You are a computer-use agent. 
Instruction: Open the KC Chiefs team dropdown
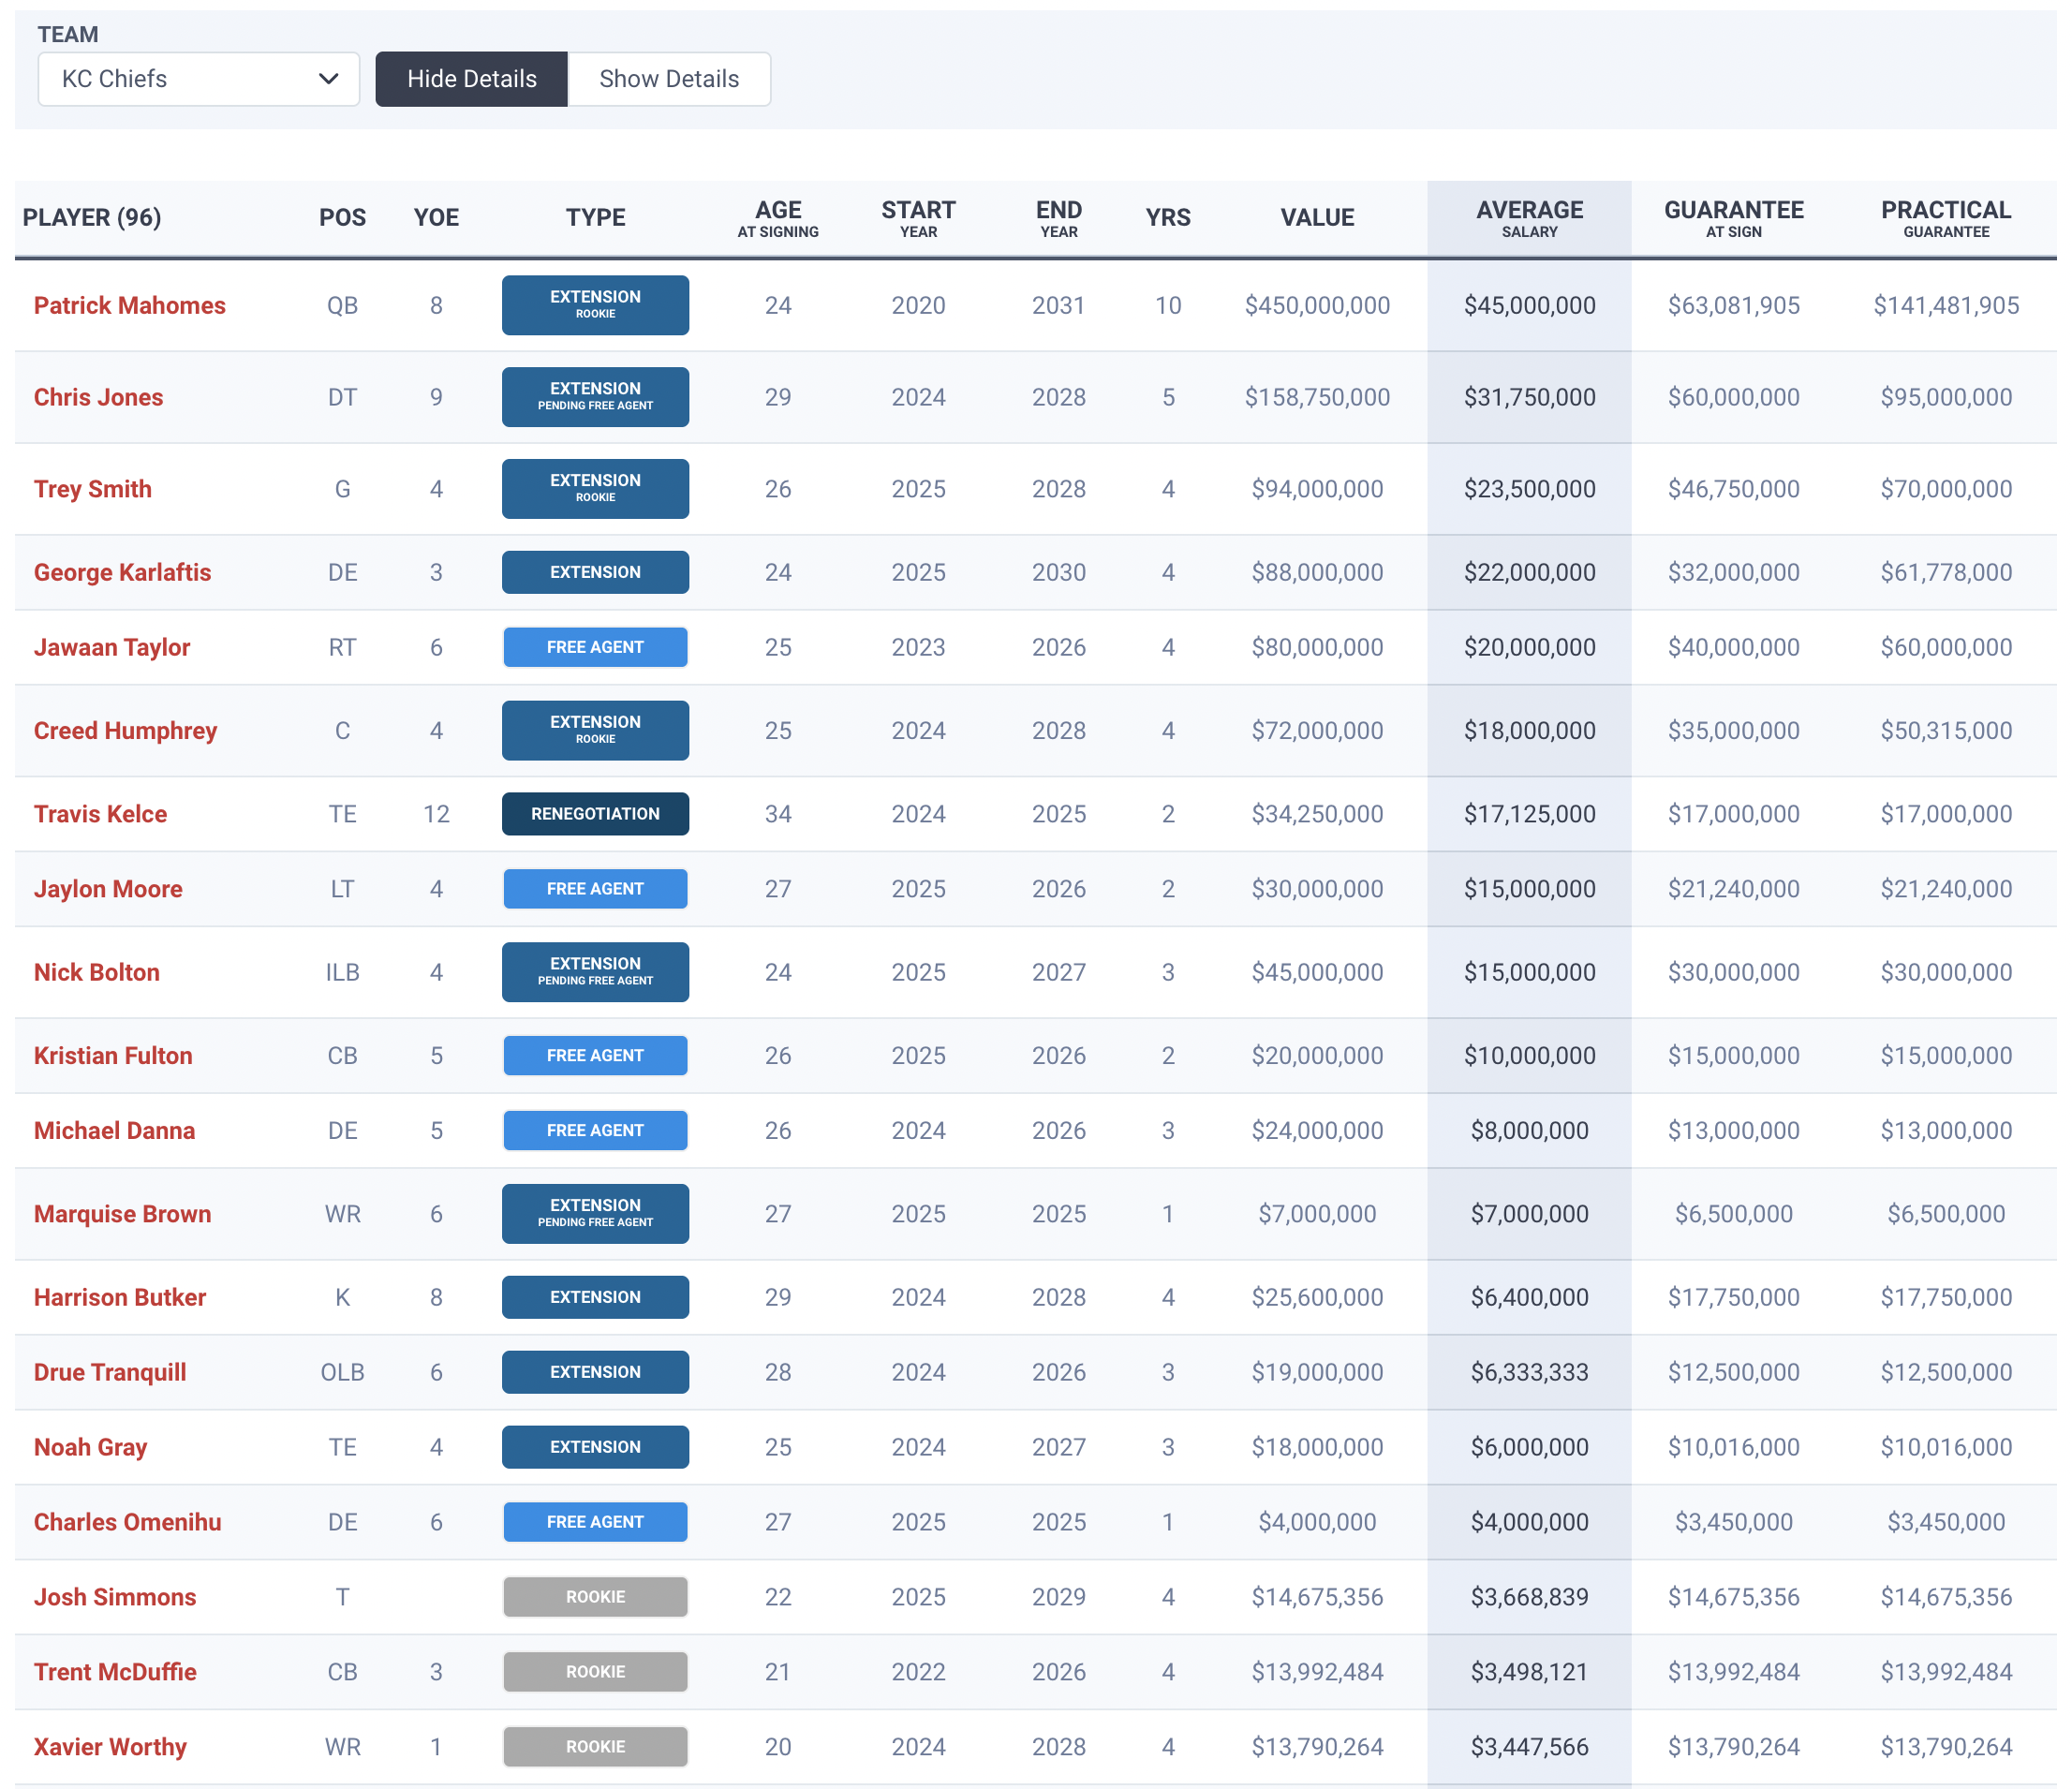pyautogui.click(x=198, y=79)
